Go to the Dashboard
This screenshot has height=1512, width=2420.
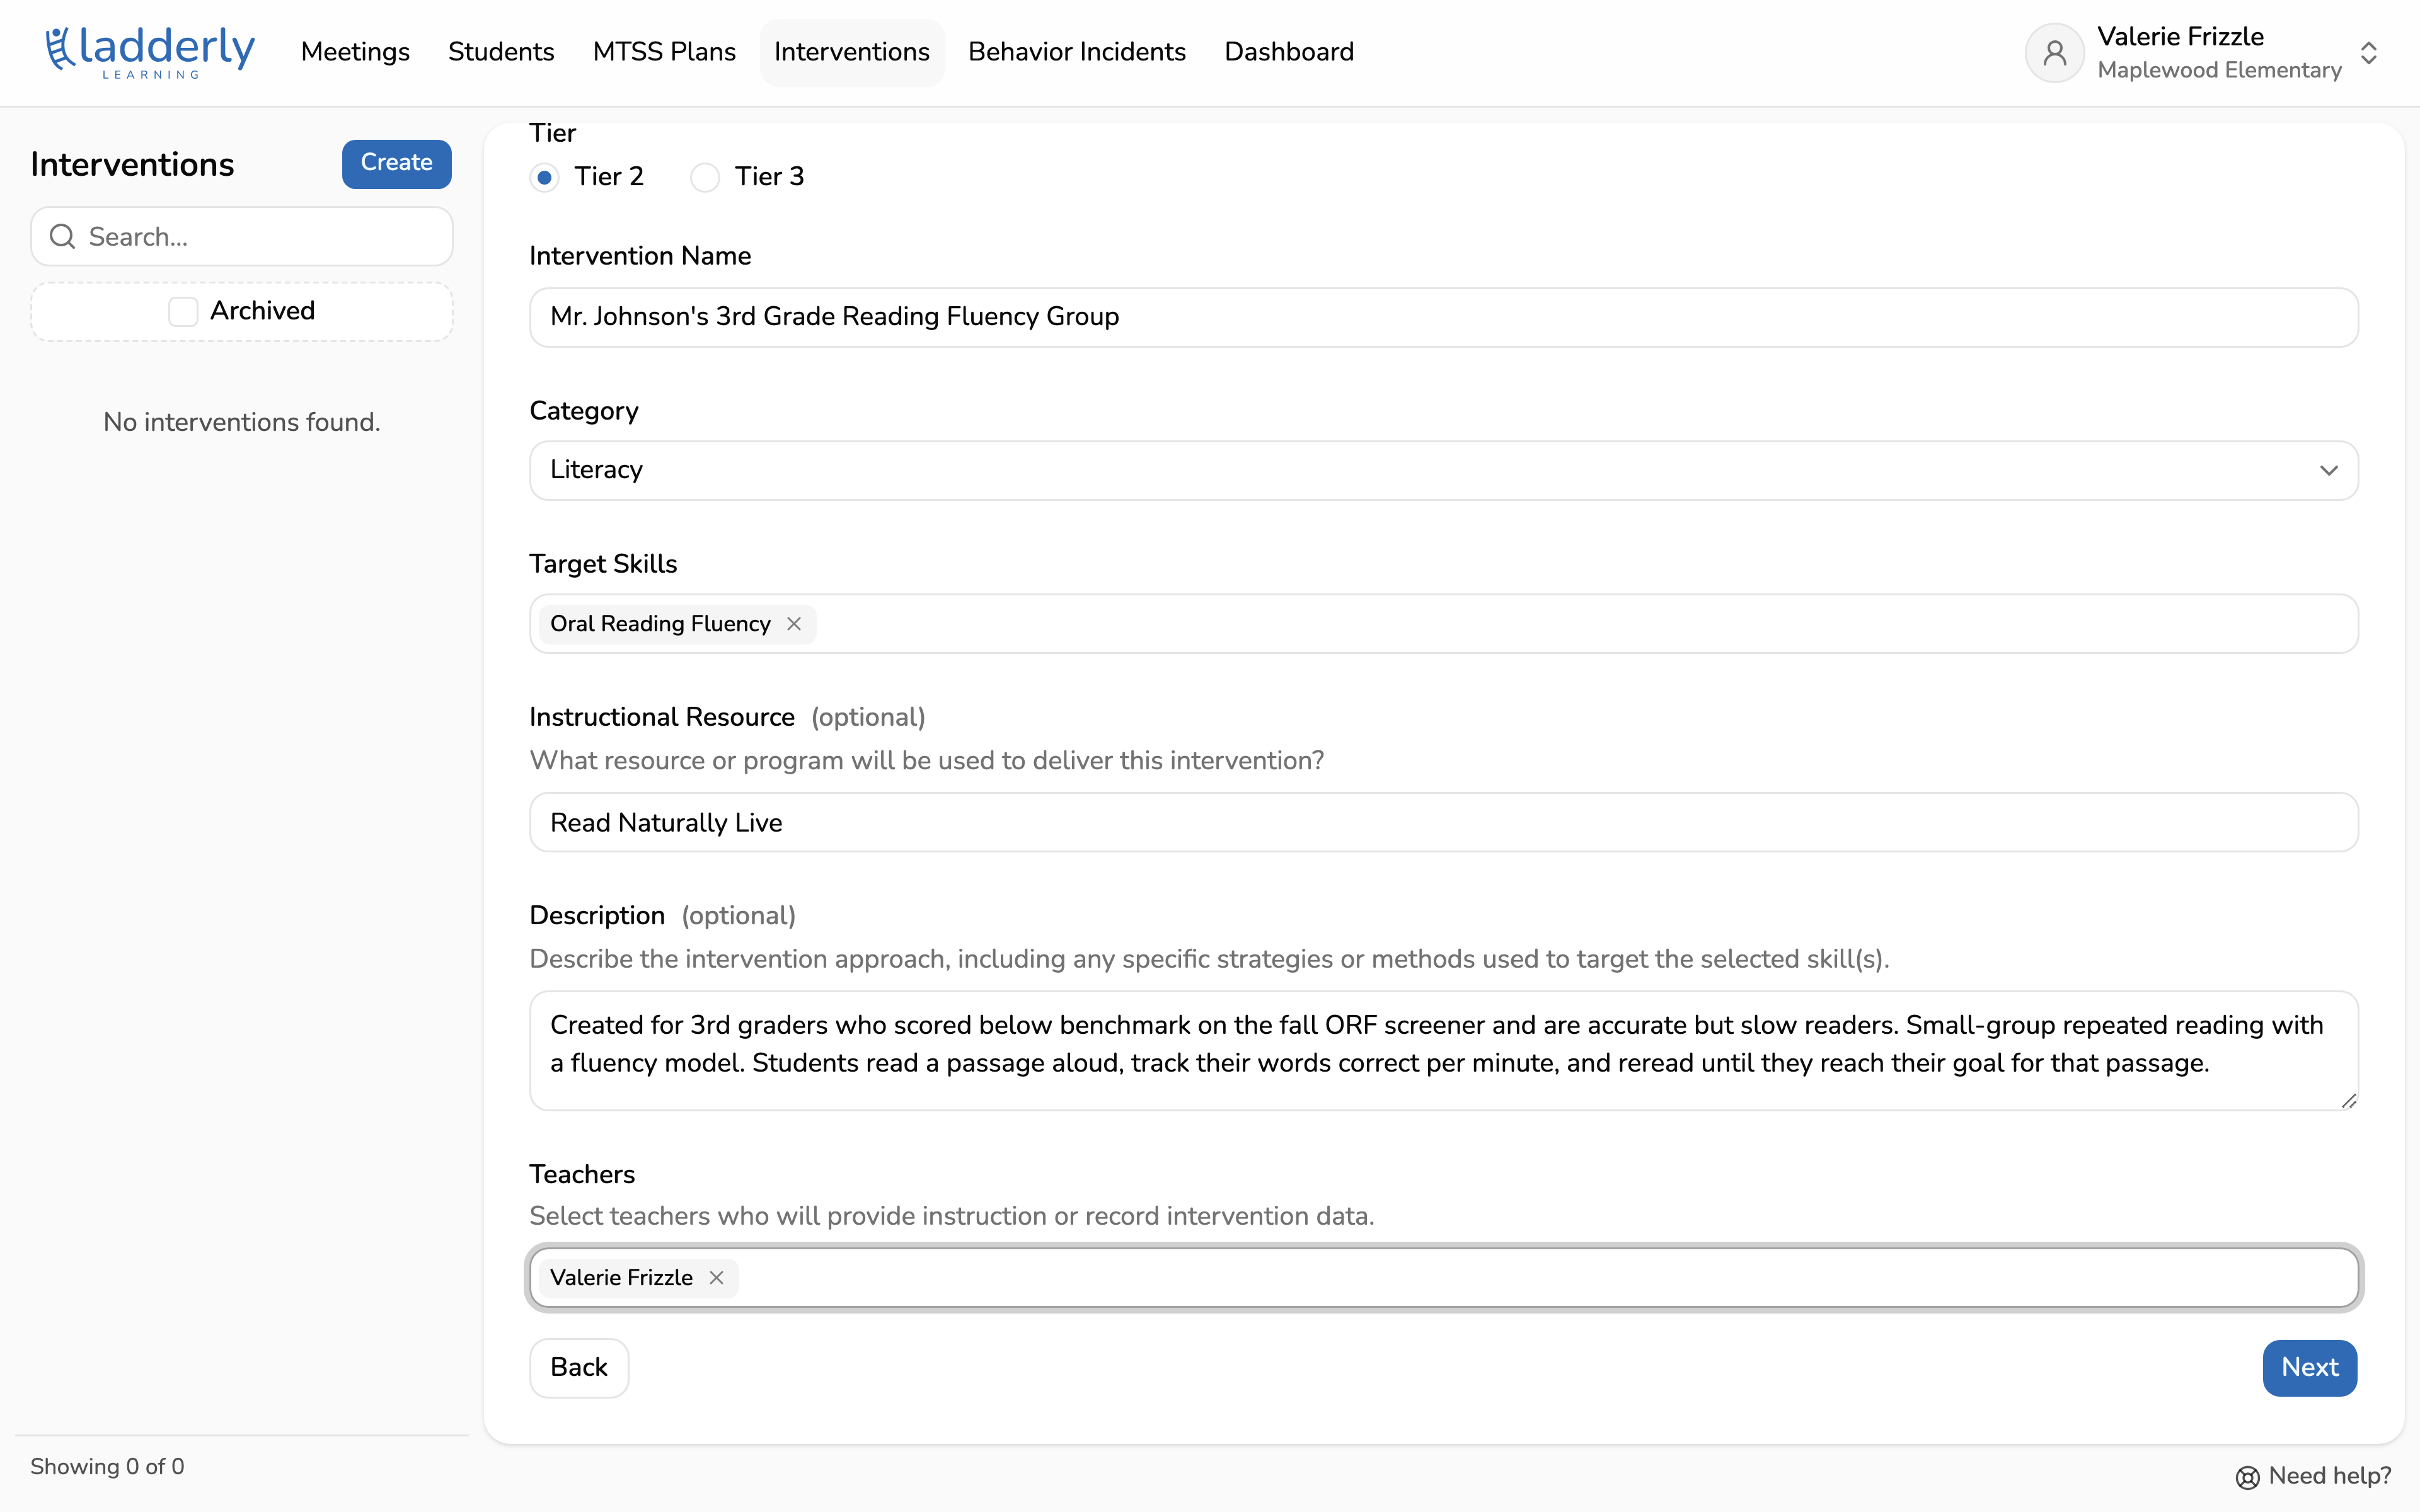(x=1289, y=52)
